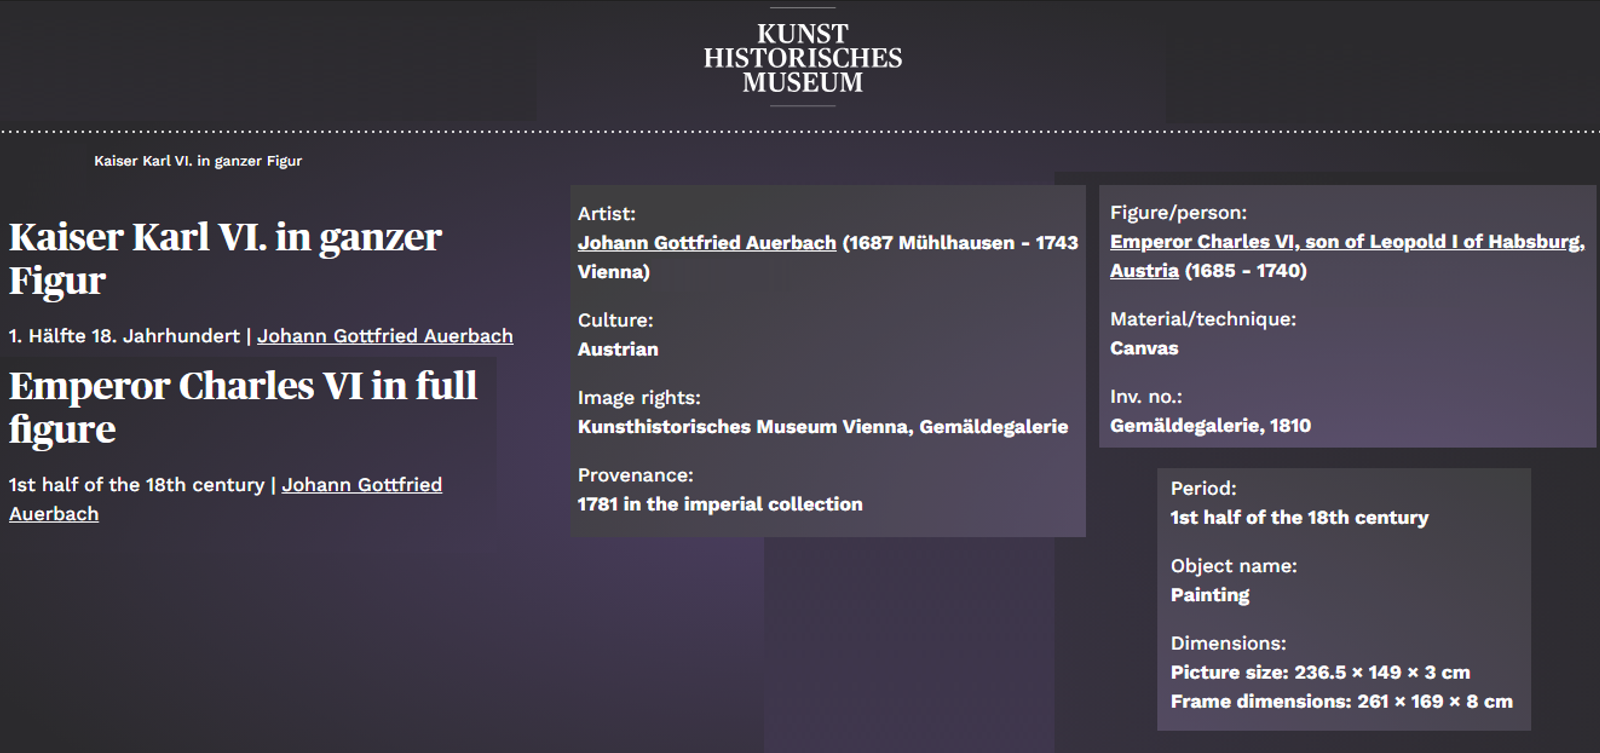Open the artist link in the Artist field

706,243
